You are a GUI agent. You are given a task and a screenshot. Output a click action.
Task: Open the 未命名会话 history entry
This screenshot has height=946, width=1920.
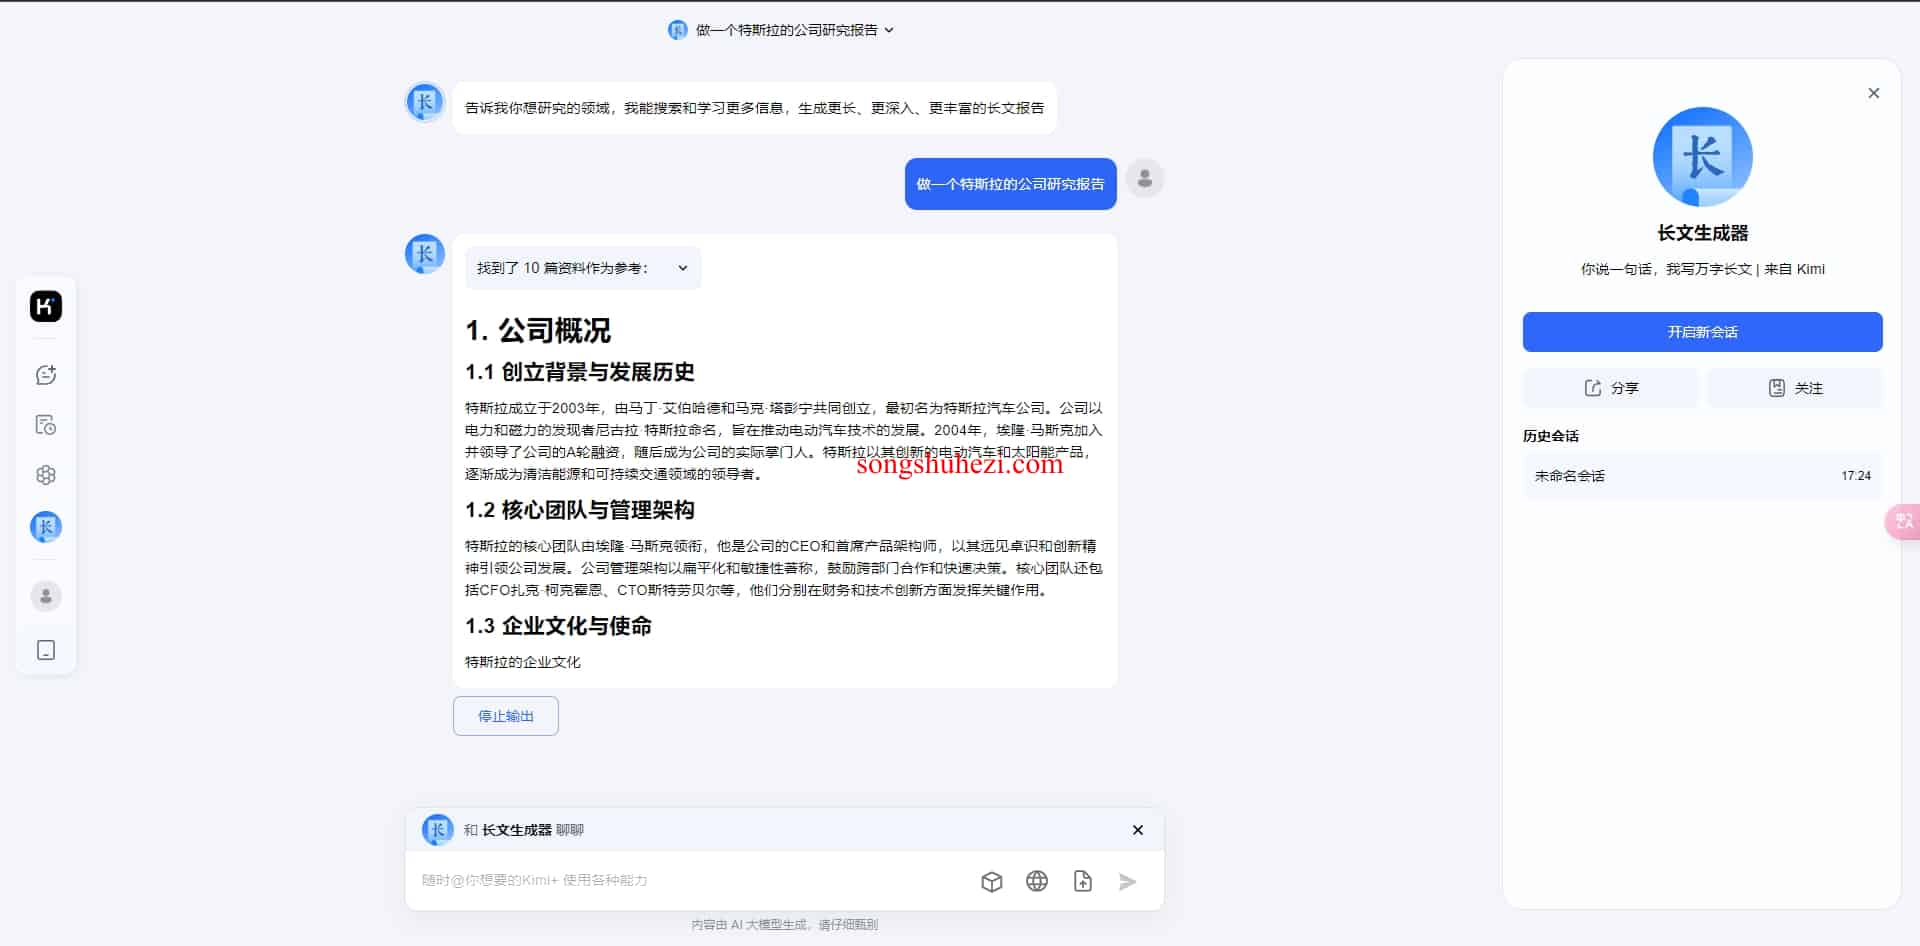click(1702, 476)
